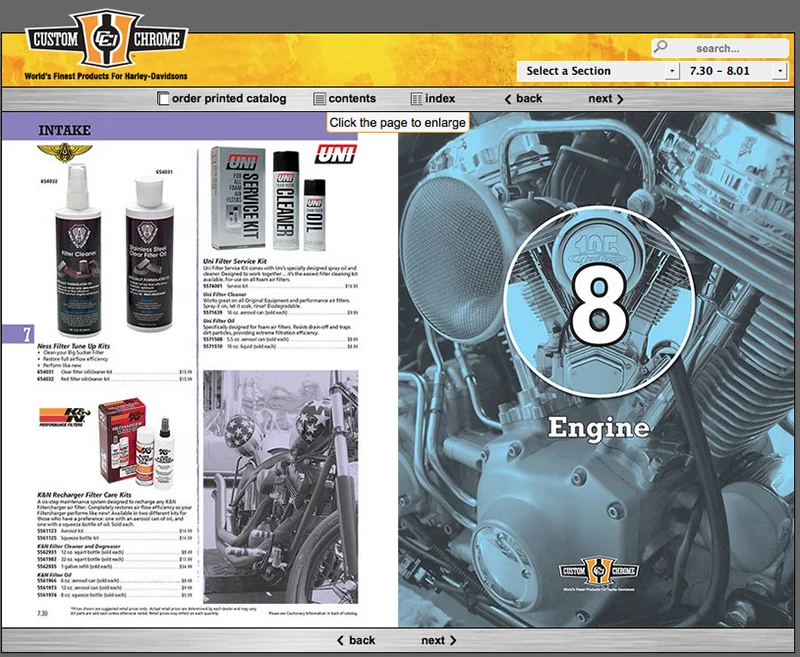This screenshot has width=800, height=657.
Task: Click the bottom back label
Action: tap(362, 640)
